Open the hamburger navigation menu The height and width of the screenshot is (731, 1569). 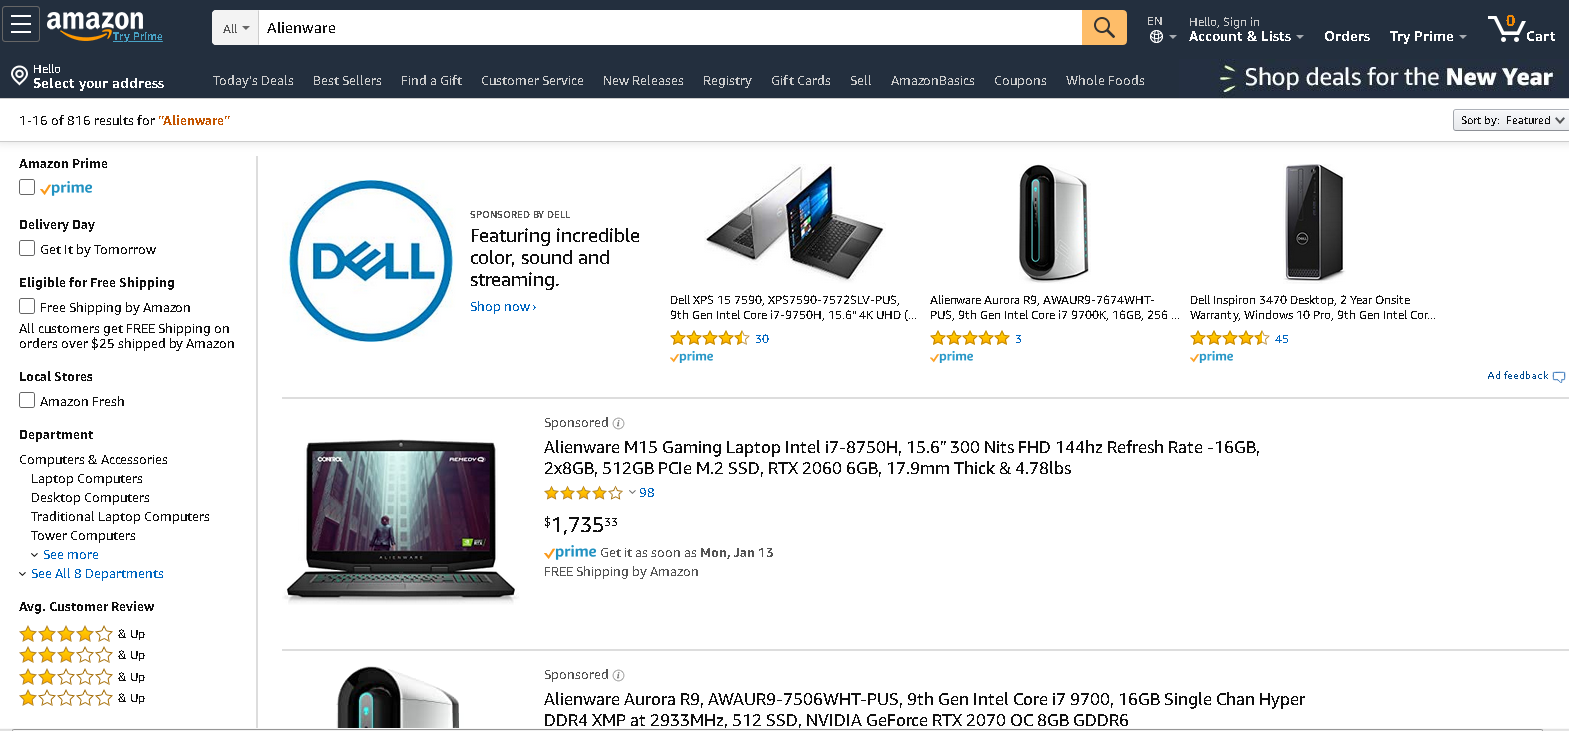click(21, 25)
